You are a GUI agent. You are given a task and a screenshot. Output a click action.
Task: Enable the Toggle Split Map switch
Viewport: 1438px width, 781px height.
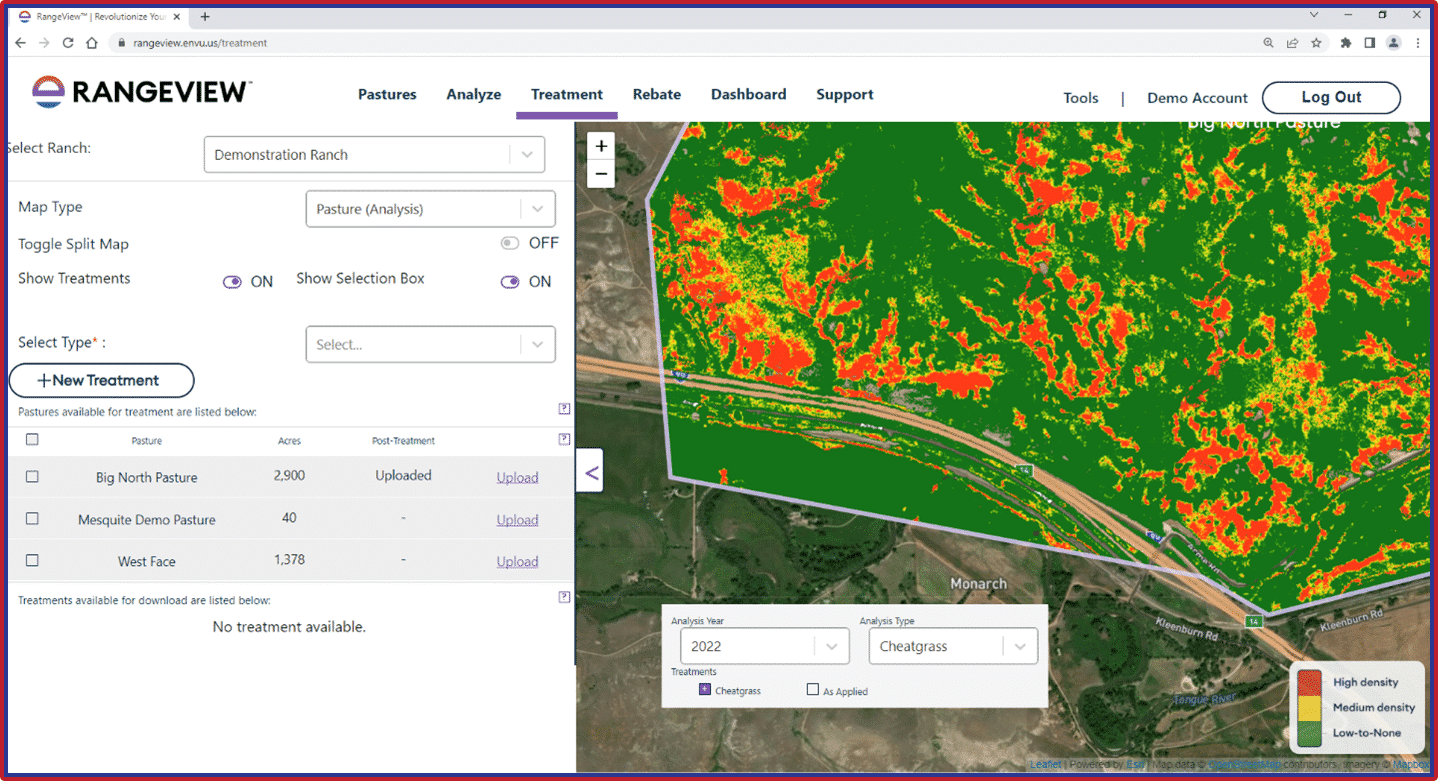point(510,242)
